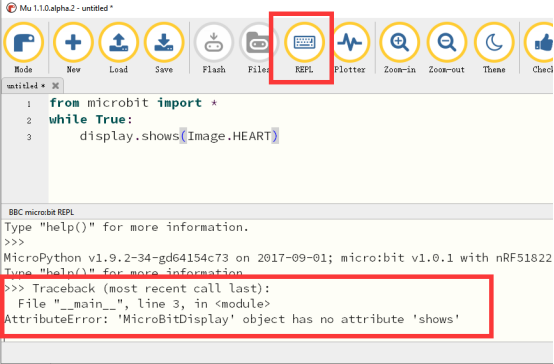Flash code to the micro:bit
Viewport: 554px width, 364px height.
214,48
